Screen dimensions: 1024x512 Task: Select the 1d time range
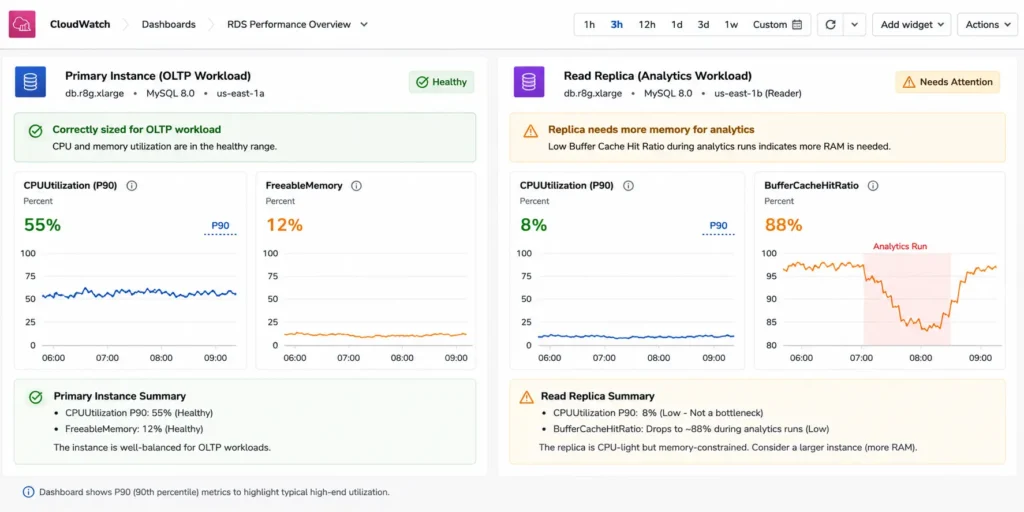(677, 24)
